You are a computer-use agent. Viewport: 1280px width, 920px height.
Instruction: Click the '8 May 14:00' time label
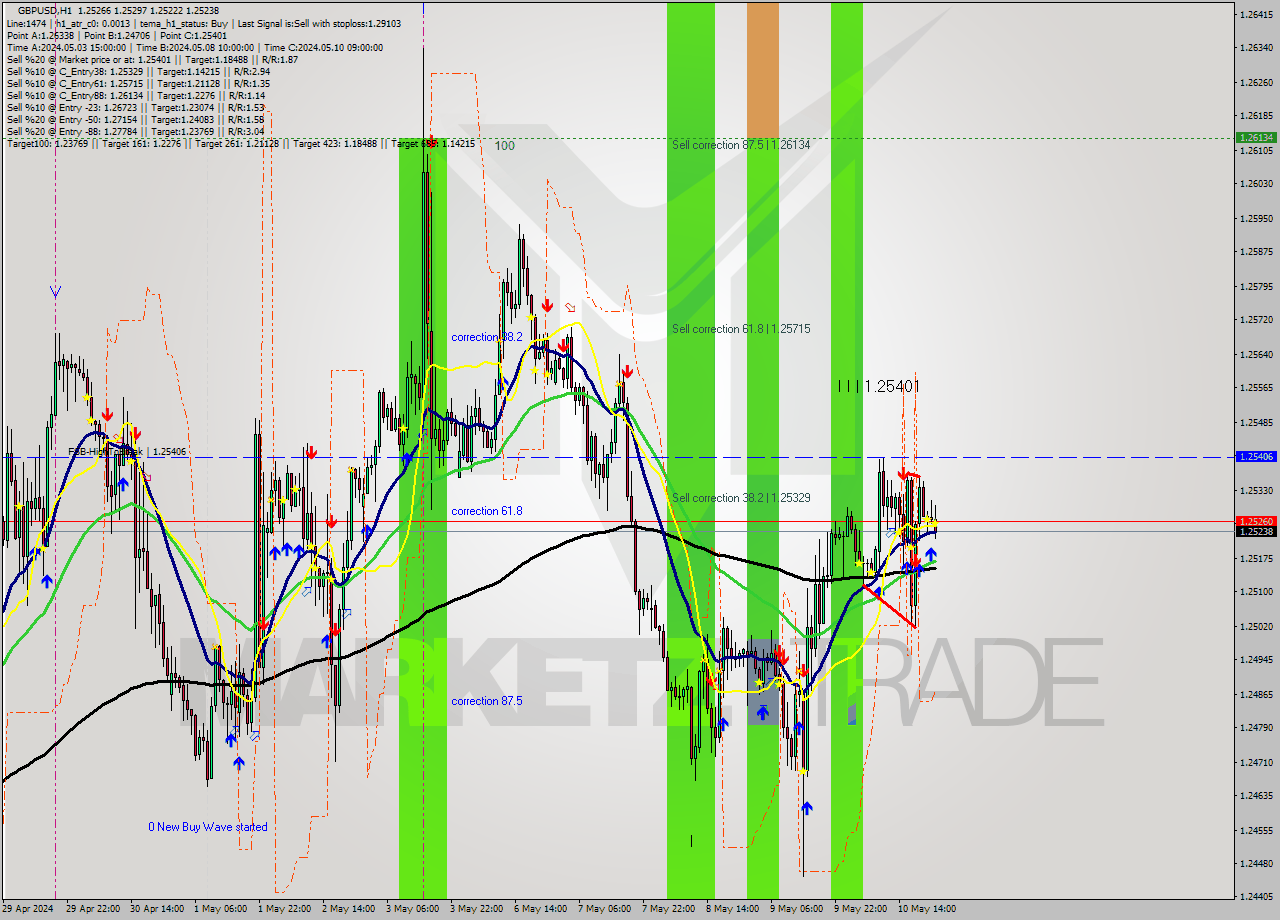732,909
